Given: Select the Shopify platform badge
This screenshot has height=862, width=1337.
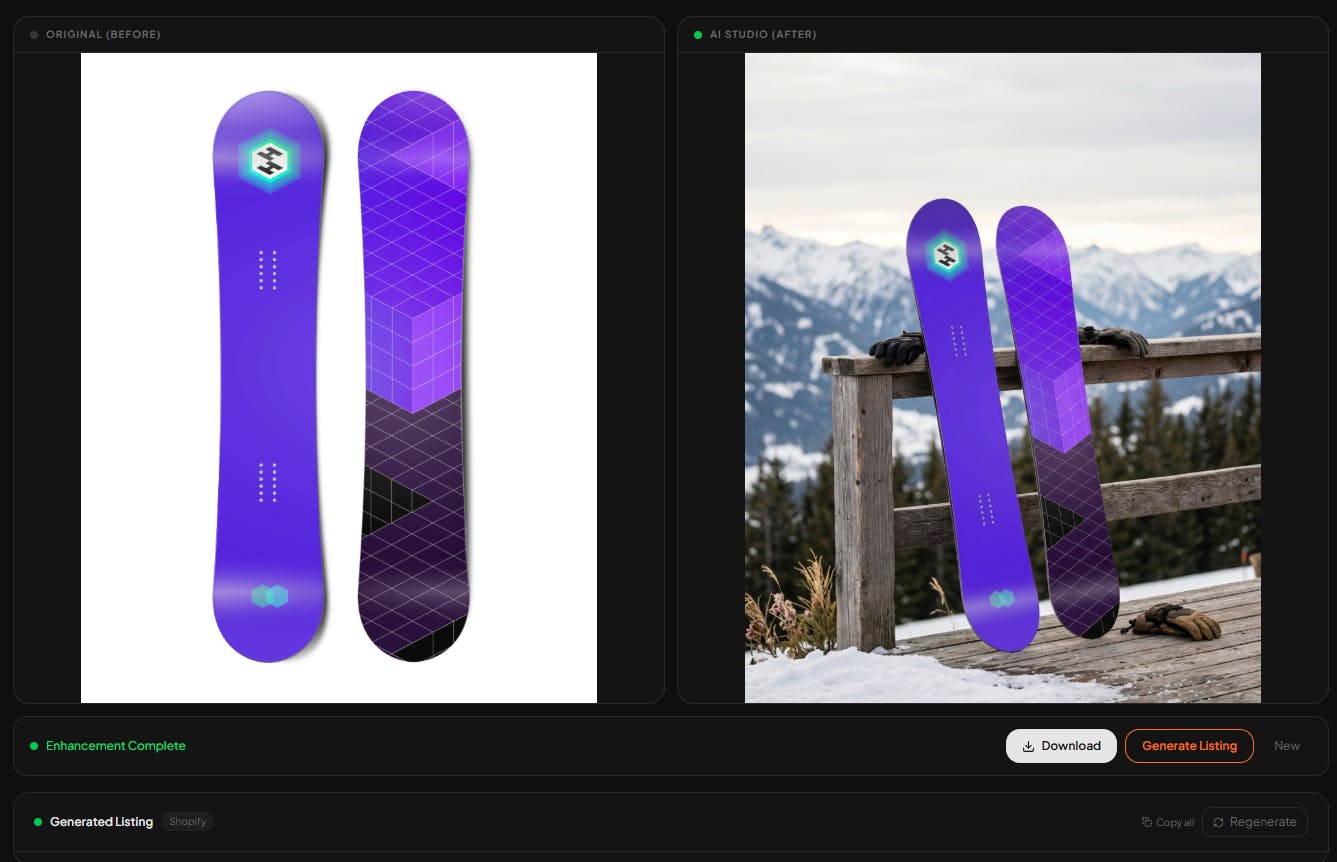Looking at the screenshot, I should point(187,822).
